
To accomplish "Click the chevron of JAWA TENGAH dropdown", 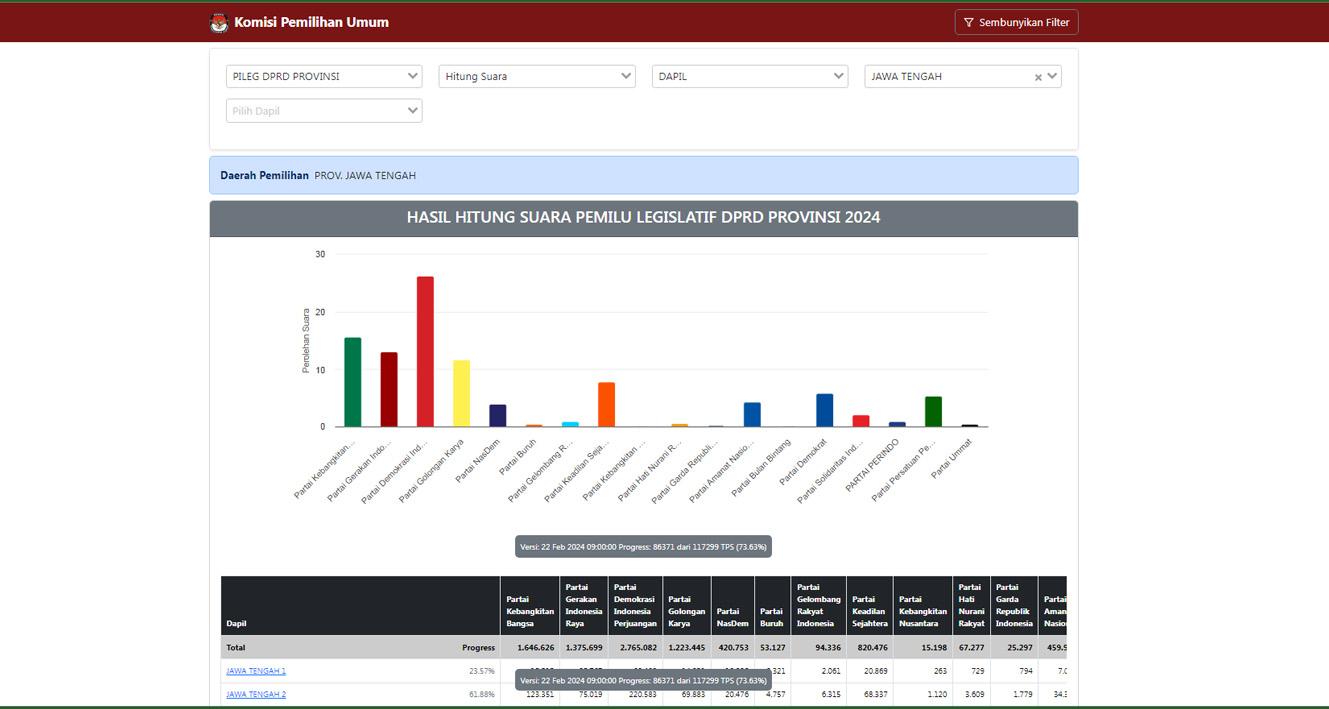I will pyautogui.click(x=1052, y=76).
